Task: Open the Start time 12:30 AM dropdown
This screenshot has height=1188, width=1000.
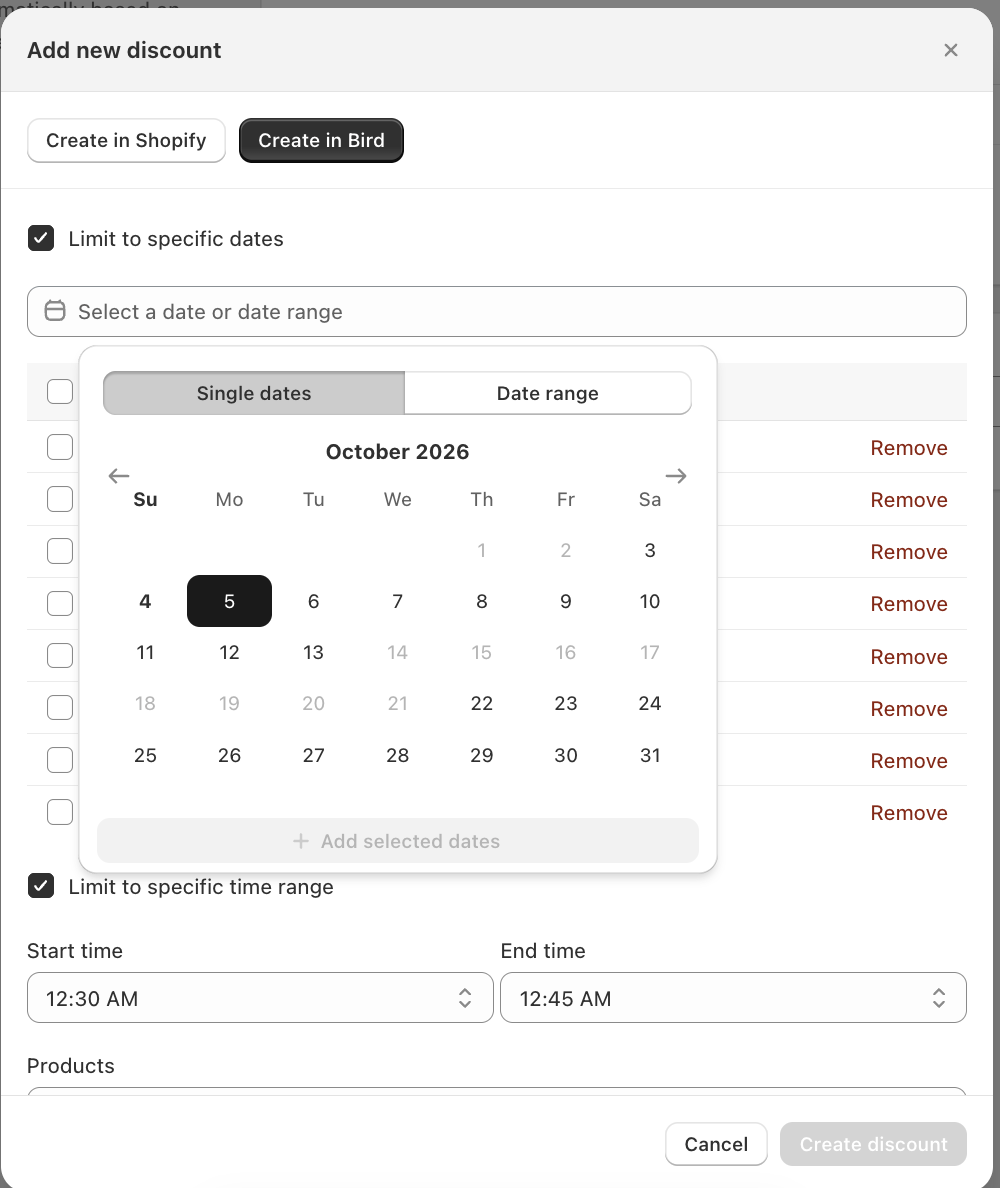Action: (260, 998)
